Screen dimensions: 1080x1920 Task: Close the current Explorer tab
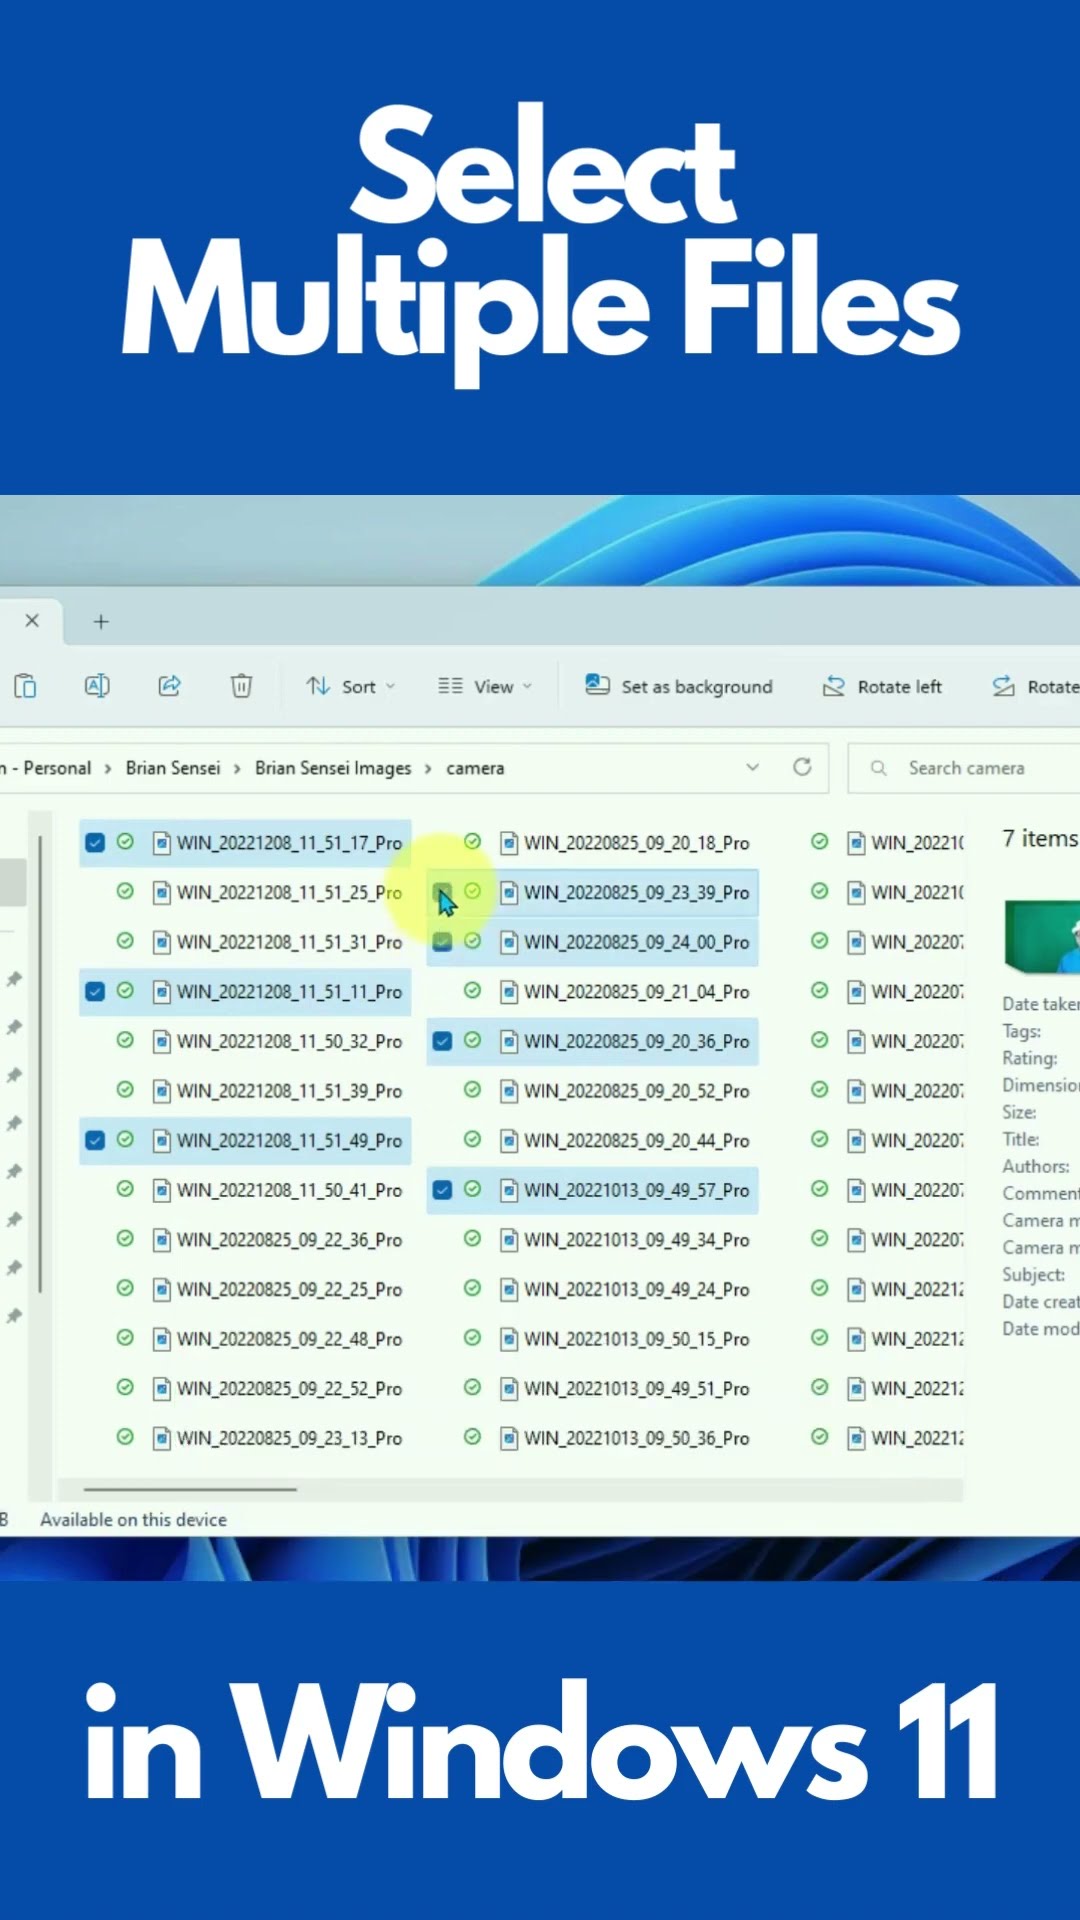[32, 621]
